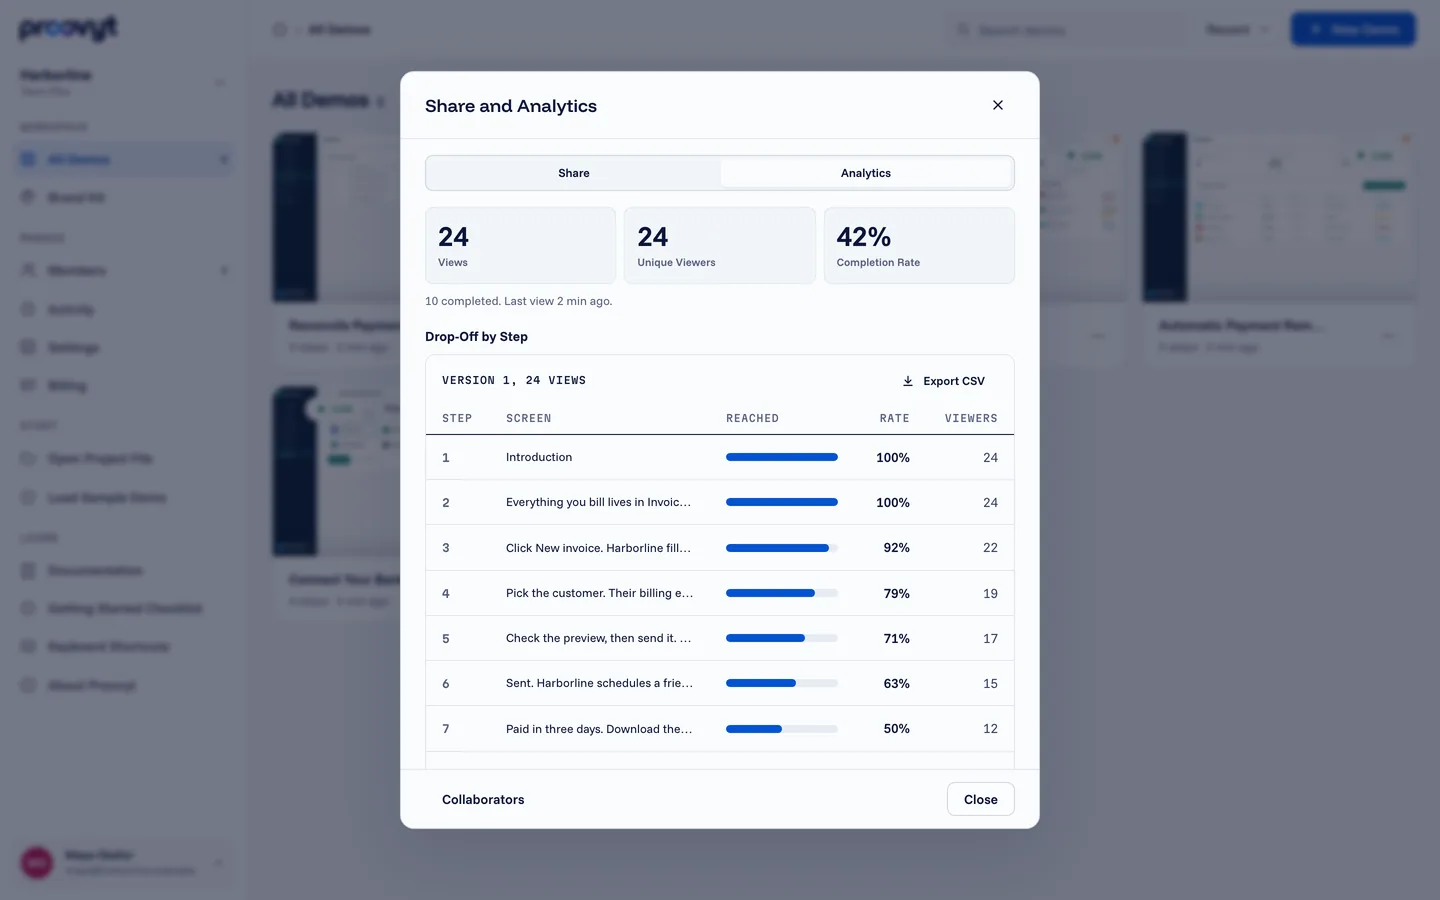The image size is (1440, 900).
Task: Click the "Collaborators" section heading
Action: [x=483, y=799]
